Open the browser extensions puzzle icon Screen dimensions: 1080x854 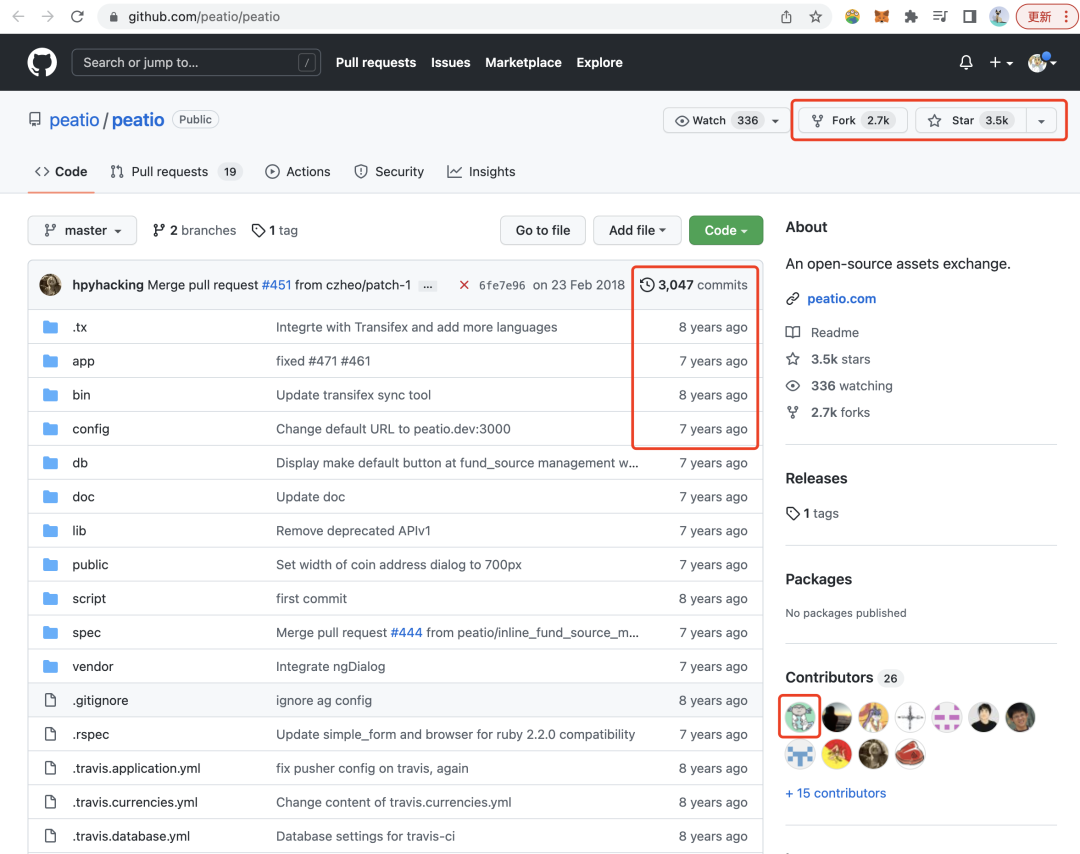pyautogui.click(x=911, y=17)
